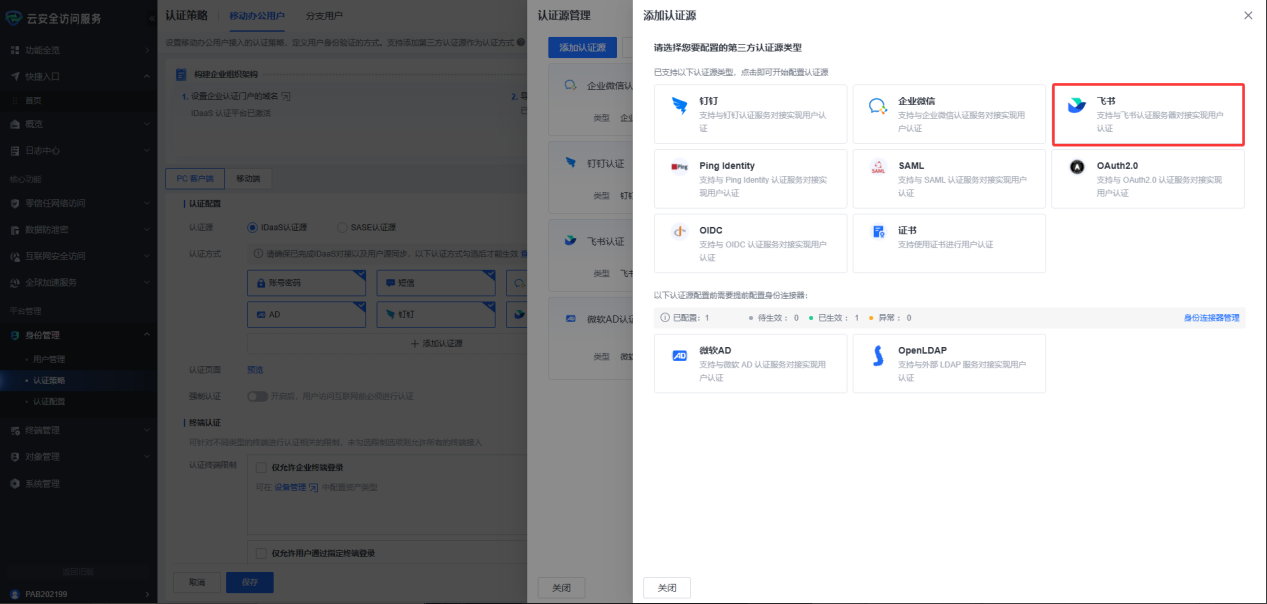Click the 证书 certificate icon
The width and height of the screenshot is (1267, 604).
click(x=878, y=231)
